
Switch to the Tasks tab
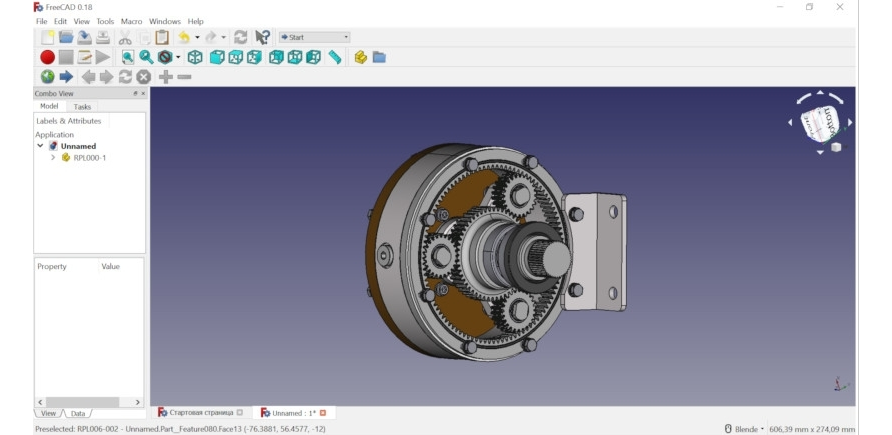tap(82, 106)
